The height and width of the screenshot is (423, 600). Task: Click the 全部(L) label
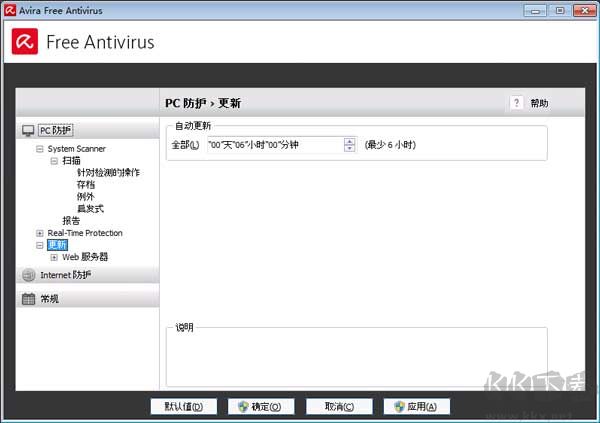pyautogui.click(x=185, y=145)
